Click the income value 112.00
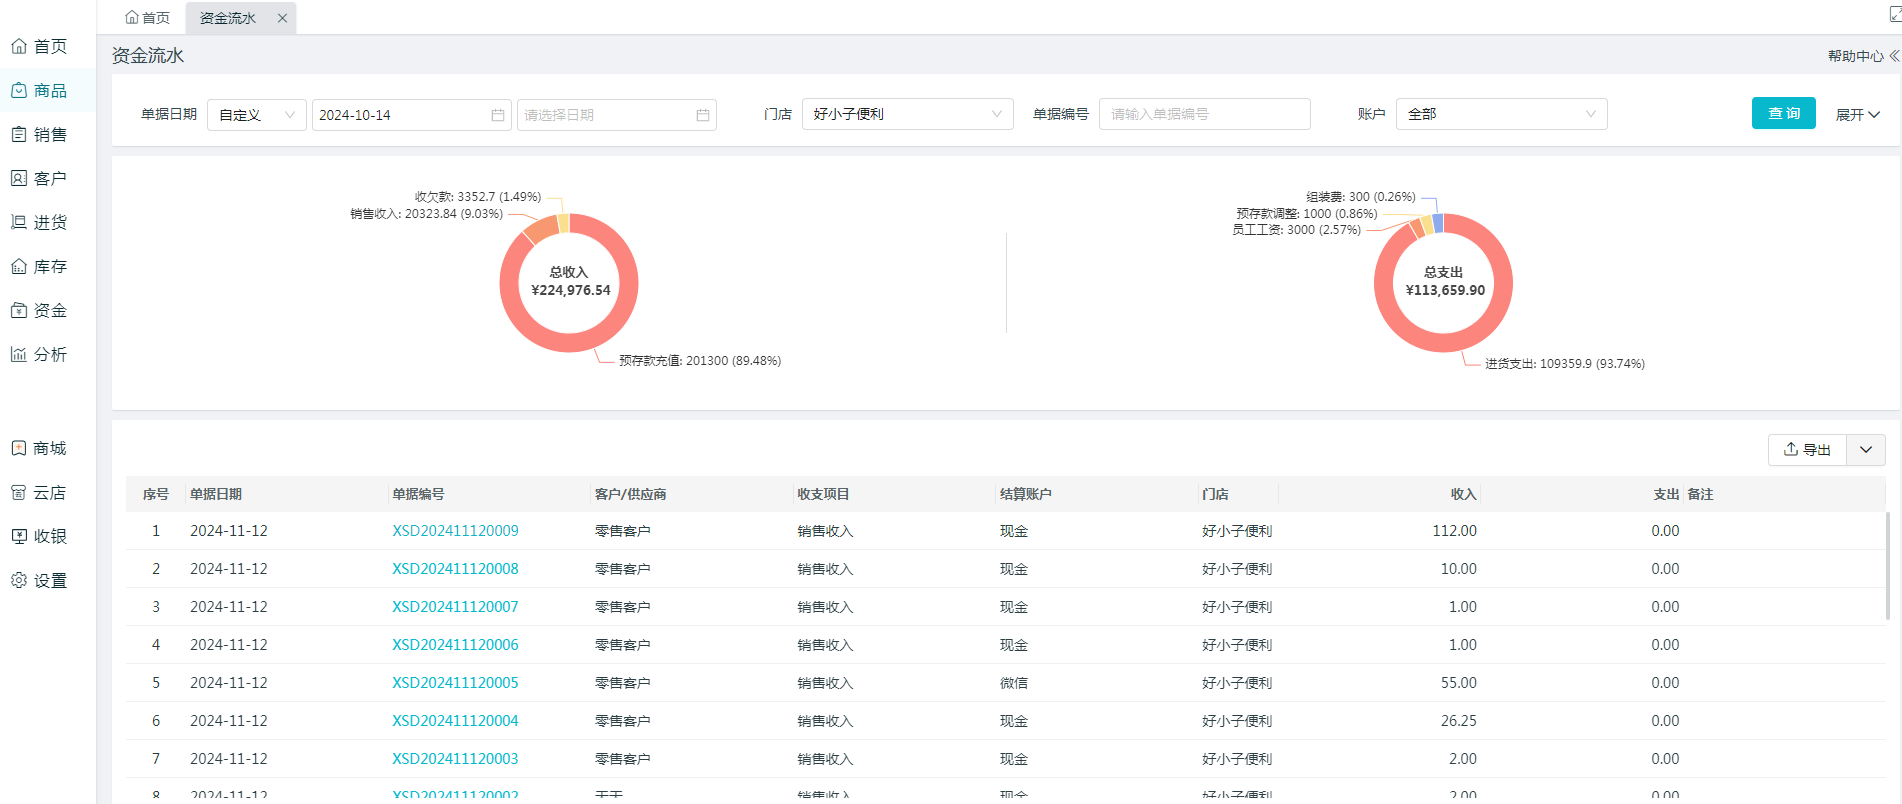Image resolution: width=1902 pixels, height=804 pixels. [1454, 531]
